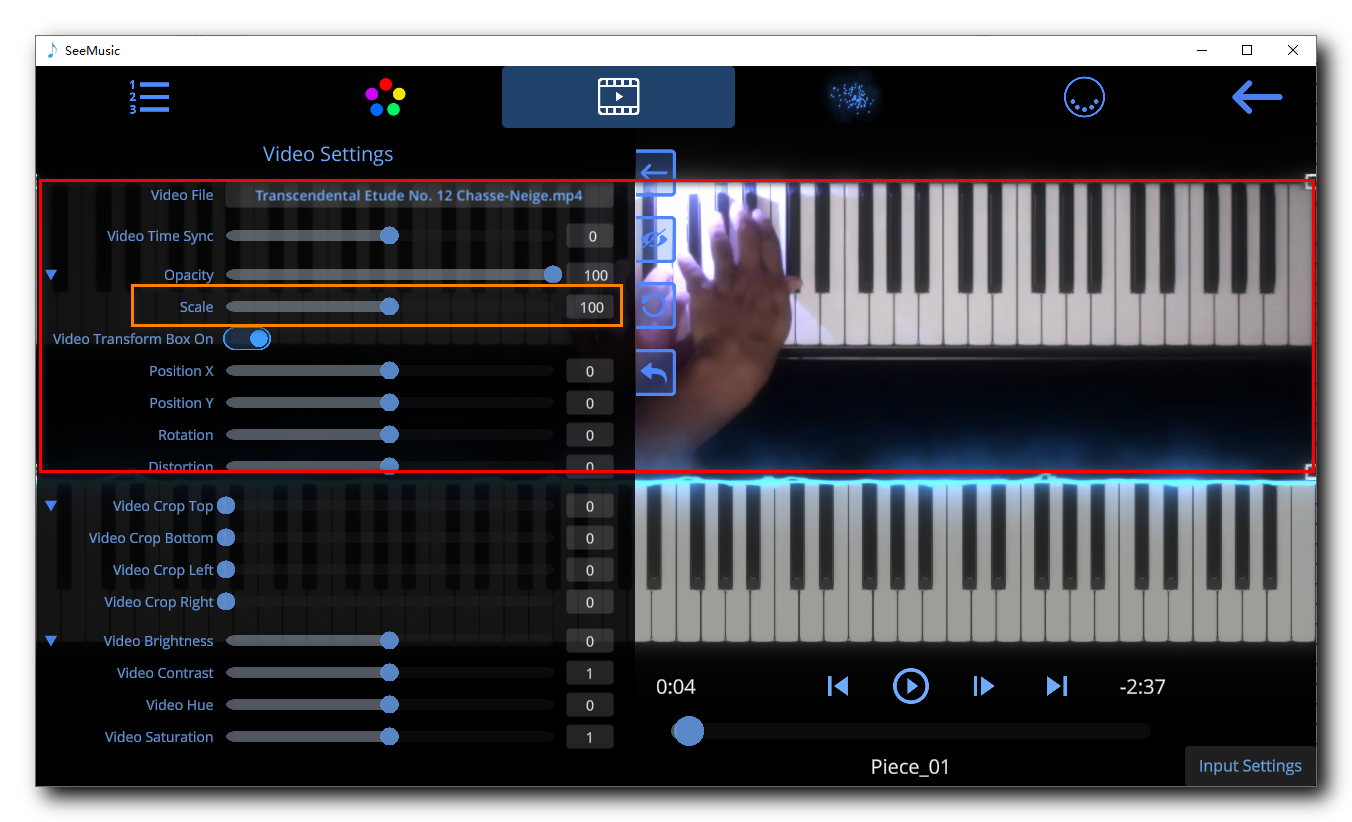
Task: Collapse settings panel with left arrow button
Action: point(655,172)
